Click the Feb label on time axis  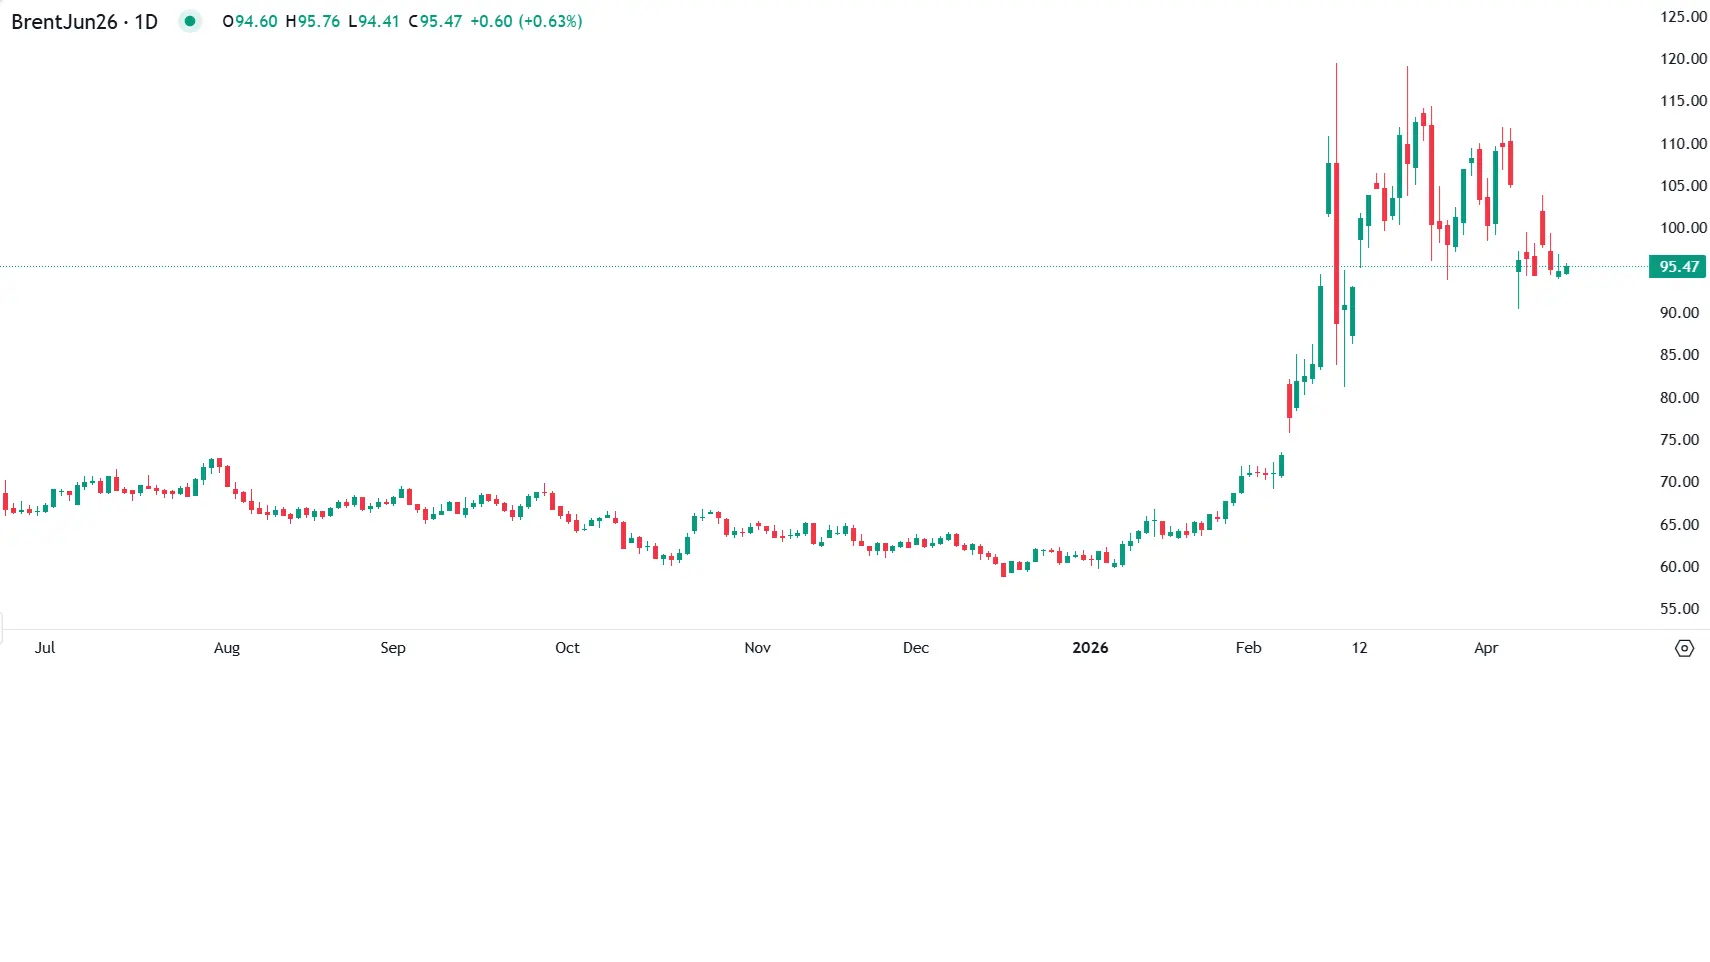point(1248,648)
